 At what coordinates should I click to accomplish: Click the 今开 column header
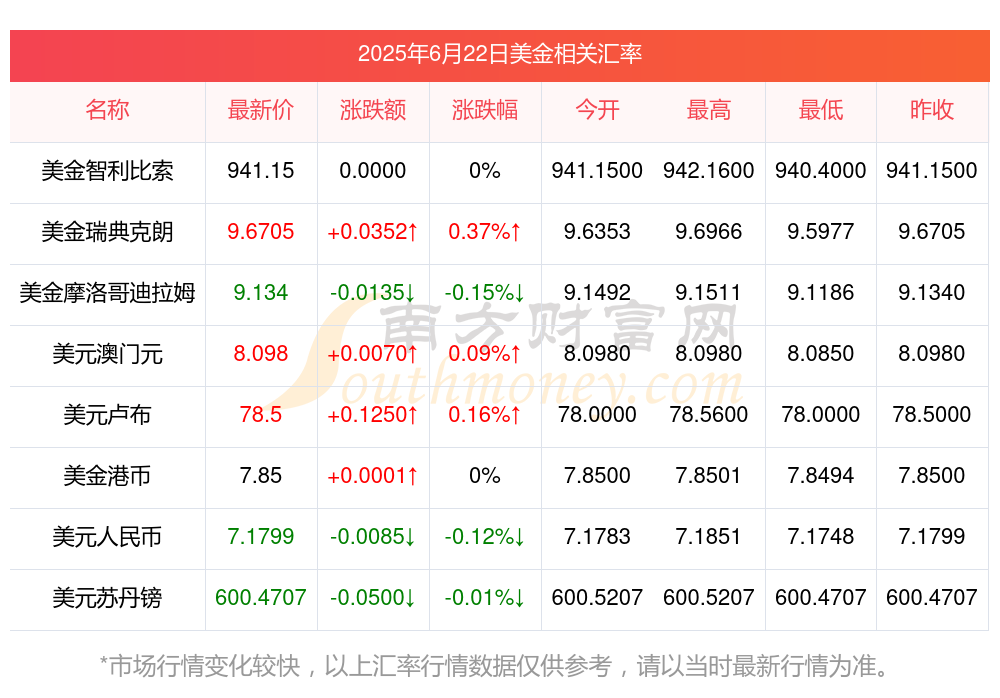click(x=597, y=110)
